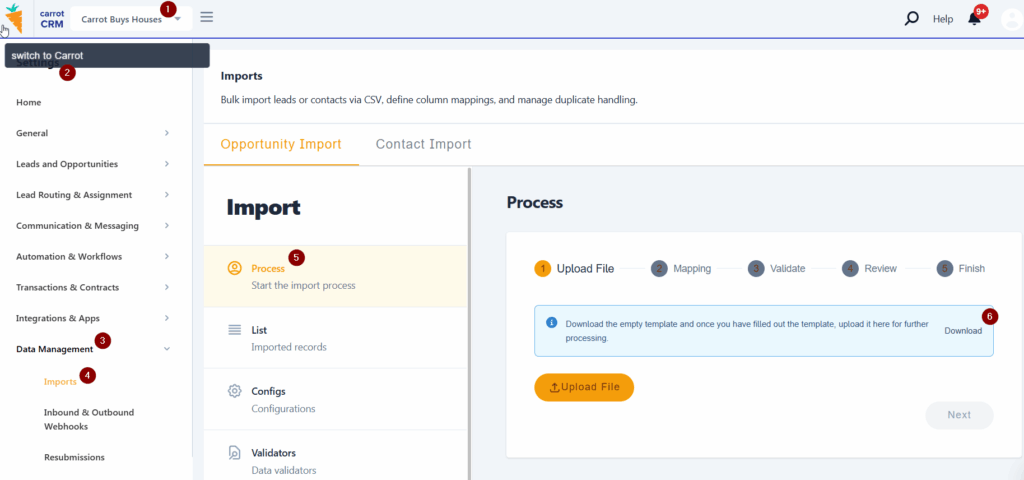Toggle the hamburger sidebar menu icon
This screenshot has width=1024, height=480.
point(206,17)
